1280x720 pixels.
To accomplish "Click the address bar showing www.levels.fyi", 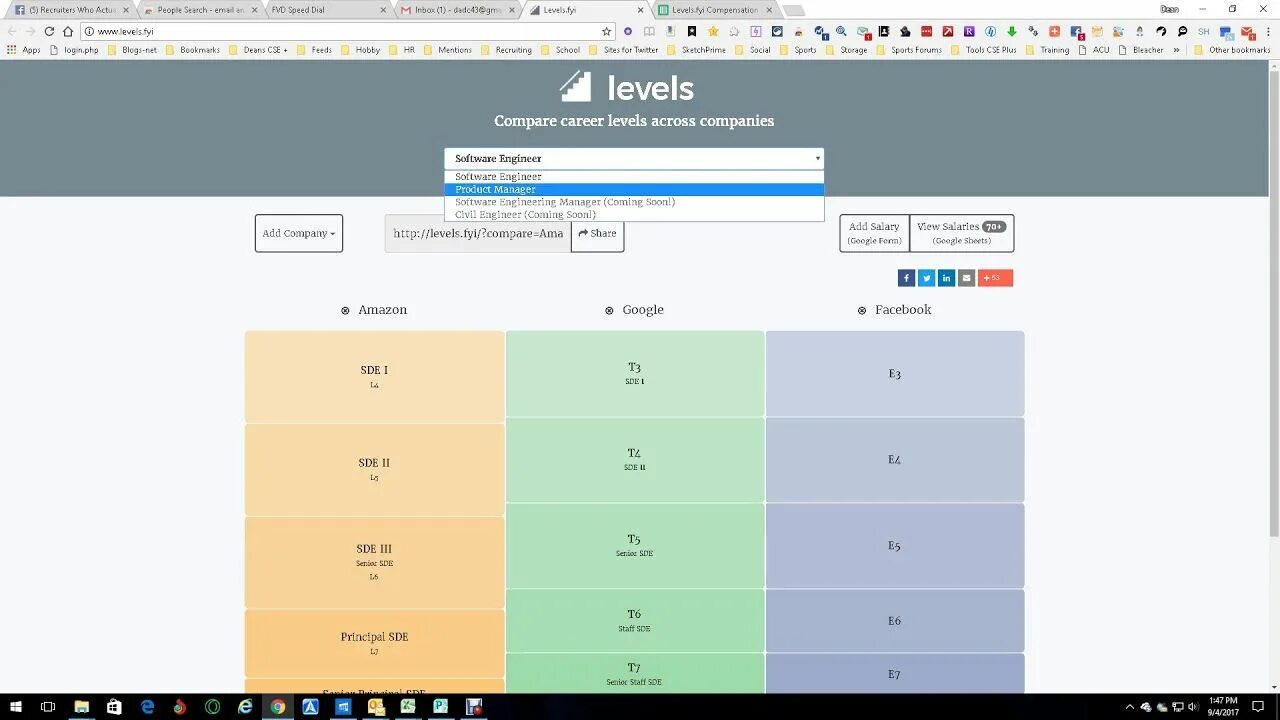I will pos(340,31).
